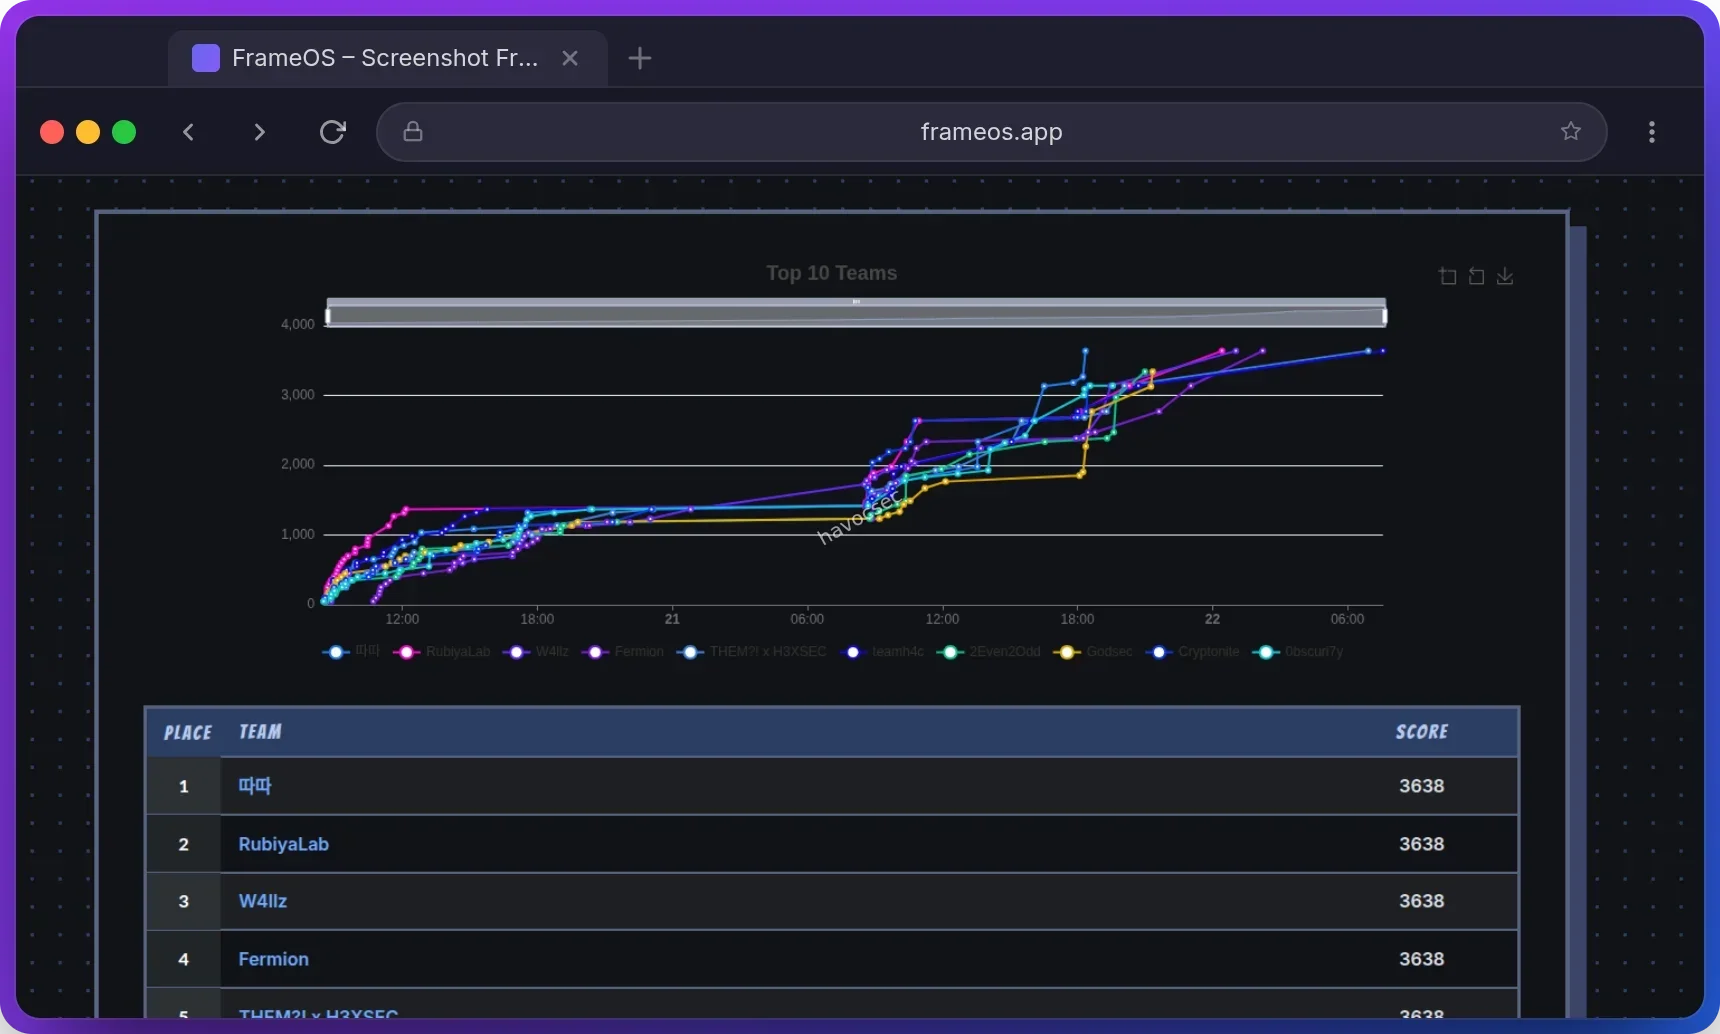
Task: Toggle the RubiyaLab series in the legend
Action: click(441, 652)
